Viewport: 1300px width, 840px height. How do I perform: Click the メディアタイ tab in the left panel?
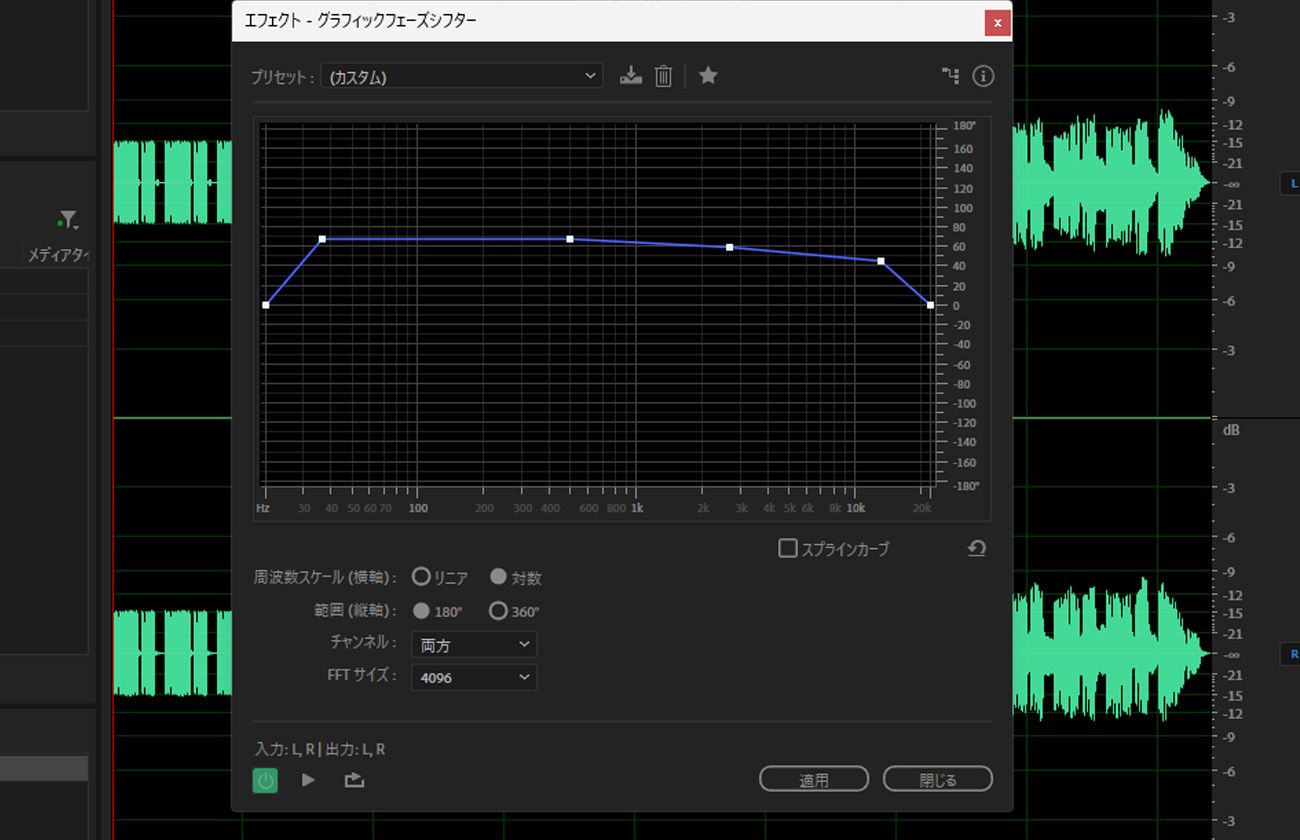point(58,255)
